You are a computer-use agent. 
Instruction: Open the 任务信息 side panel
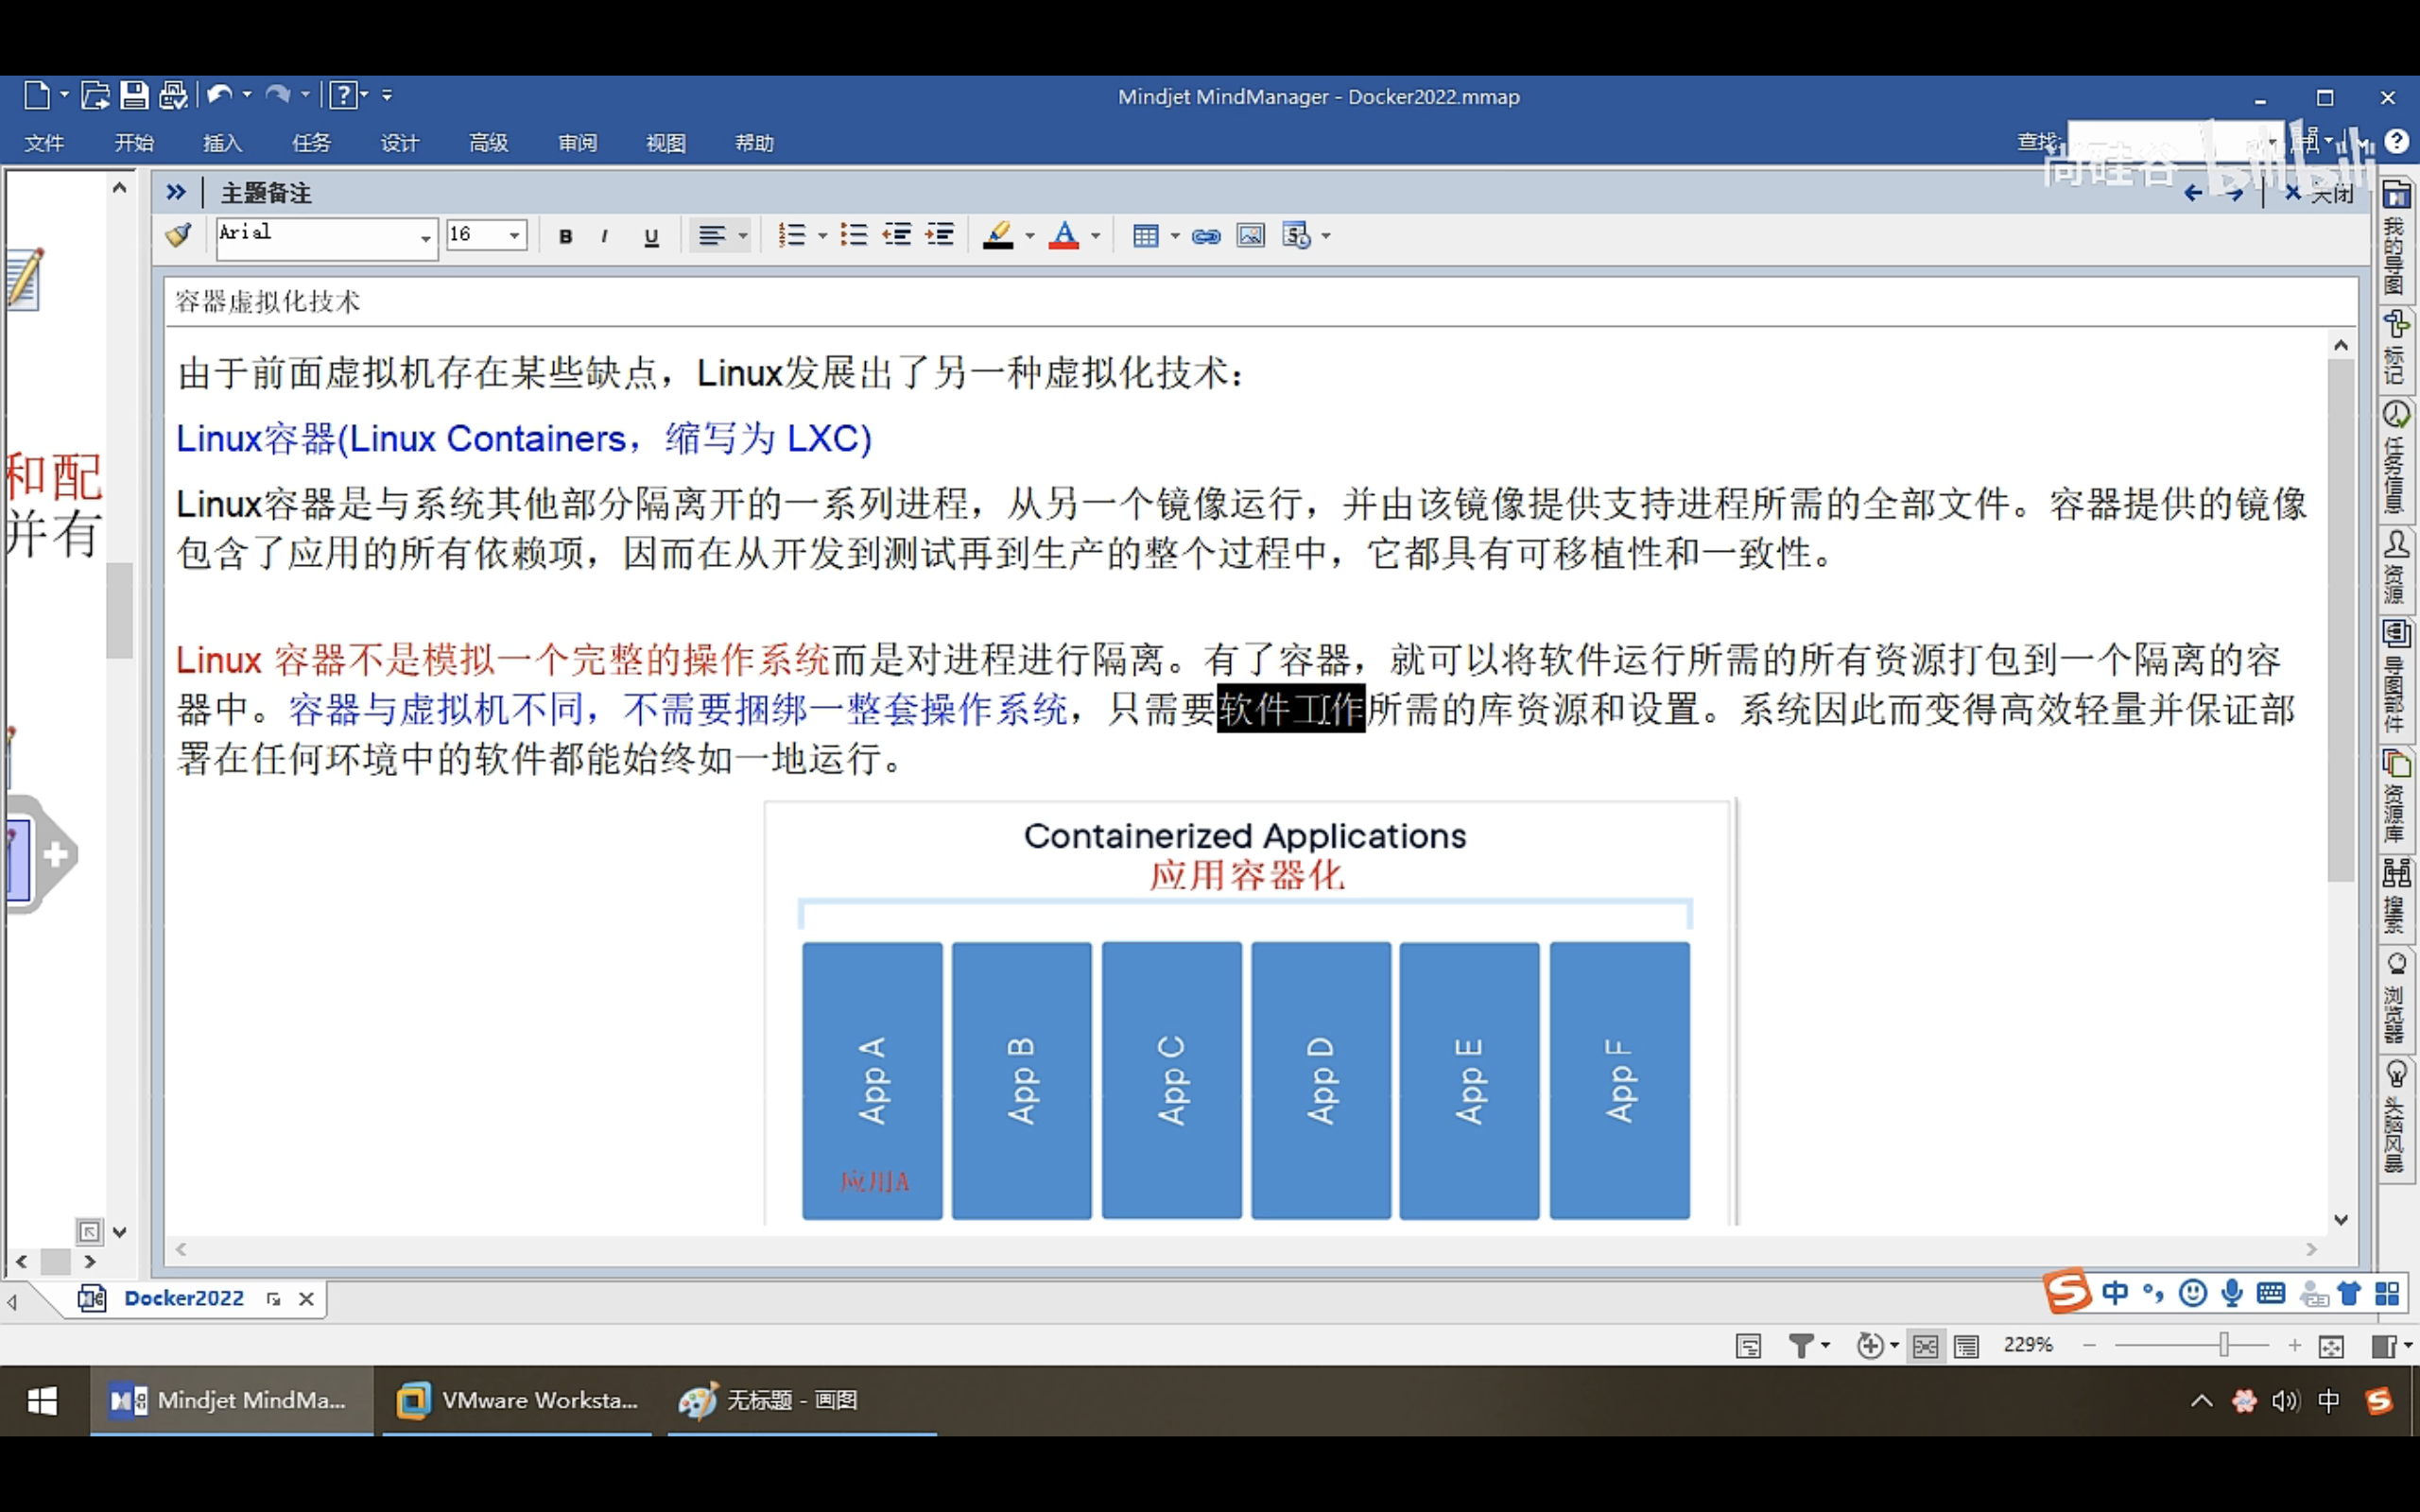coord(2395,458)
